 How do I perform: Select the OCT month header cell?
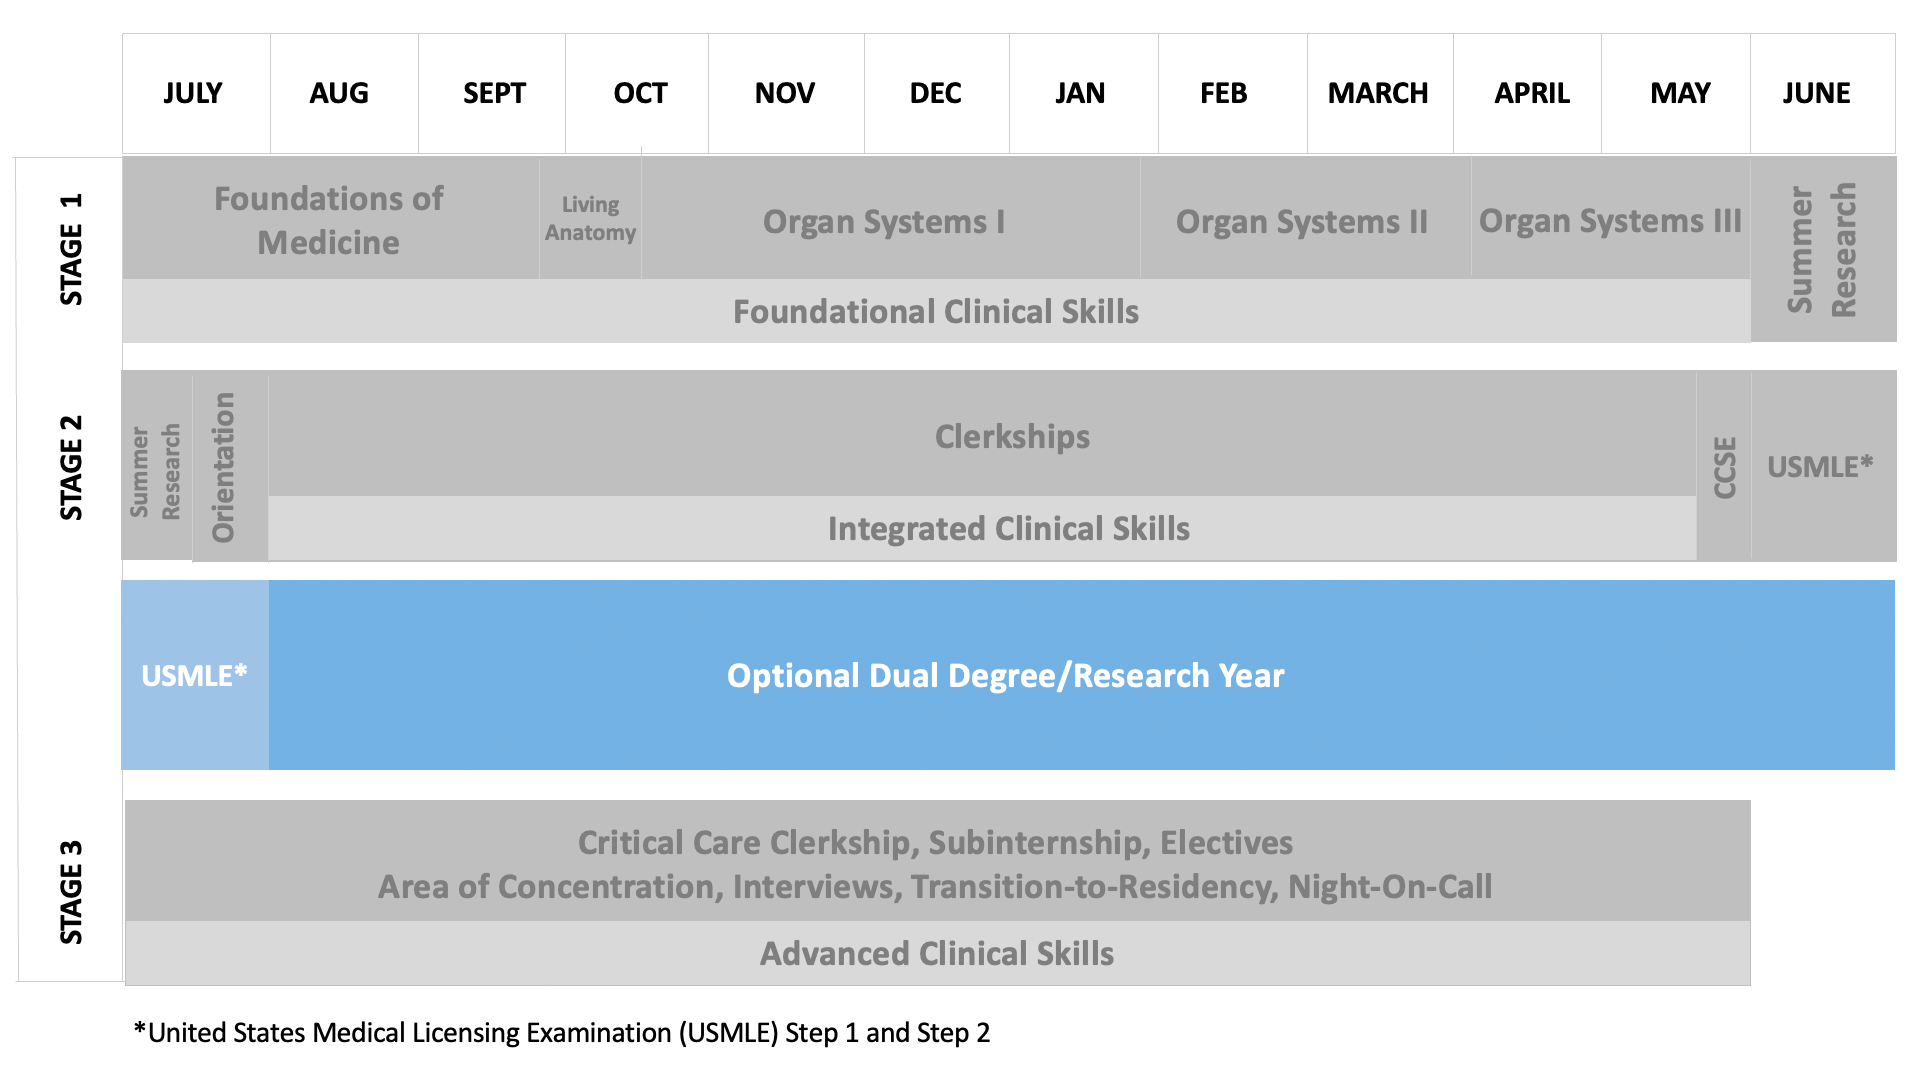coord(638,93)
